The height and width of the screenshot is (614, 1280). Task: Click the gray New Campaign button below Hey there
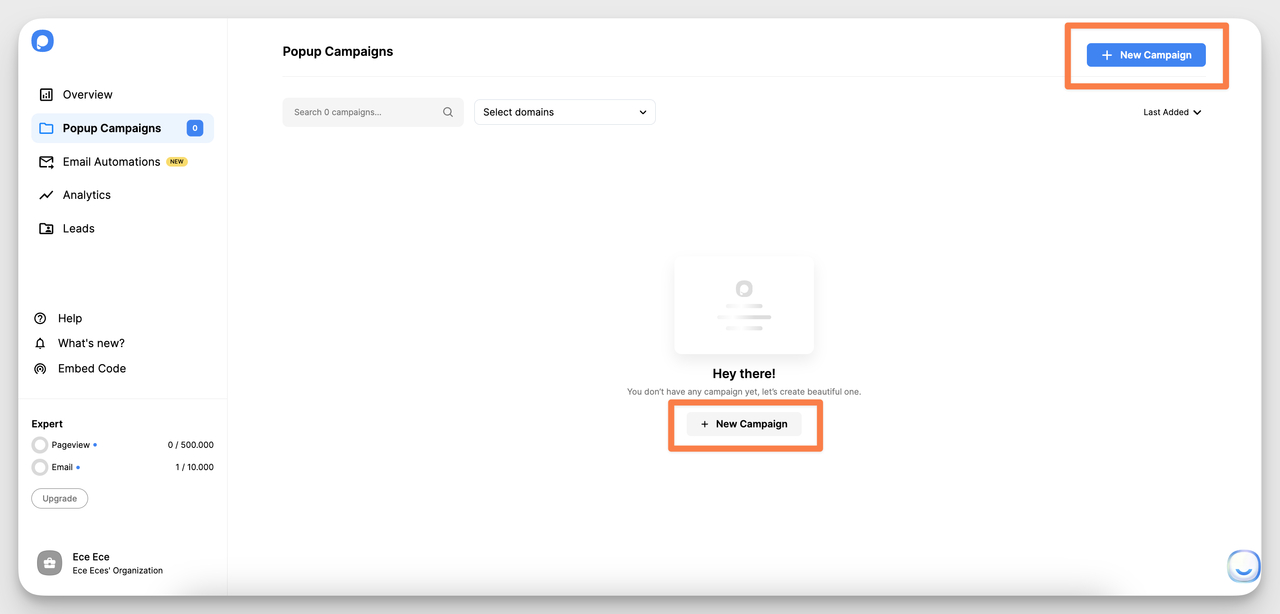744,424
